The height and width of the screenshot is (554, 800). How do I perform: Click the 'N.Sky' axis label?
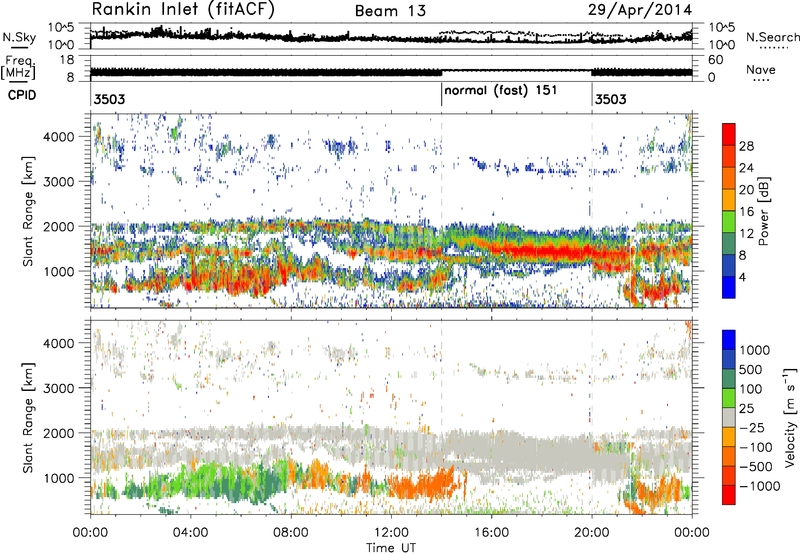coord(19,37)
